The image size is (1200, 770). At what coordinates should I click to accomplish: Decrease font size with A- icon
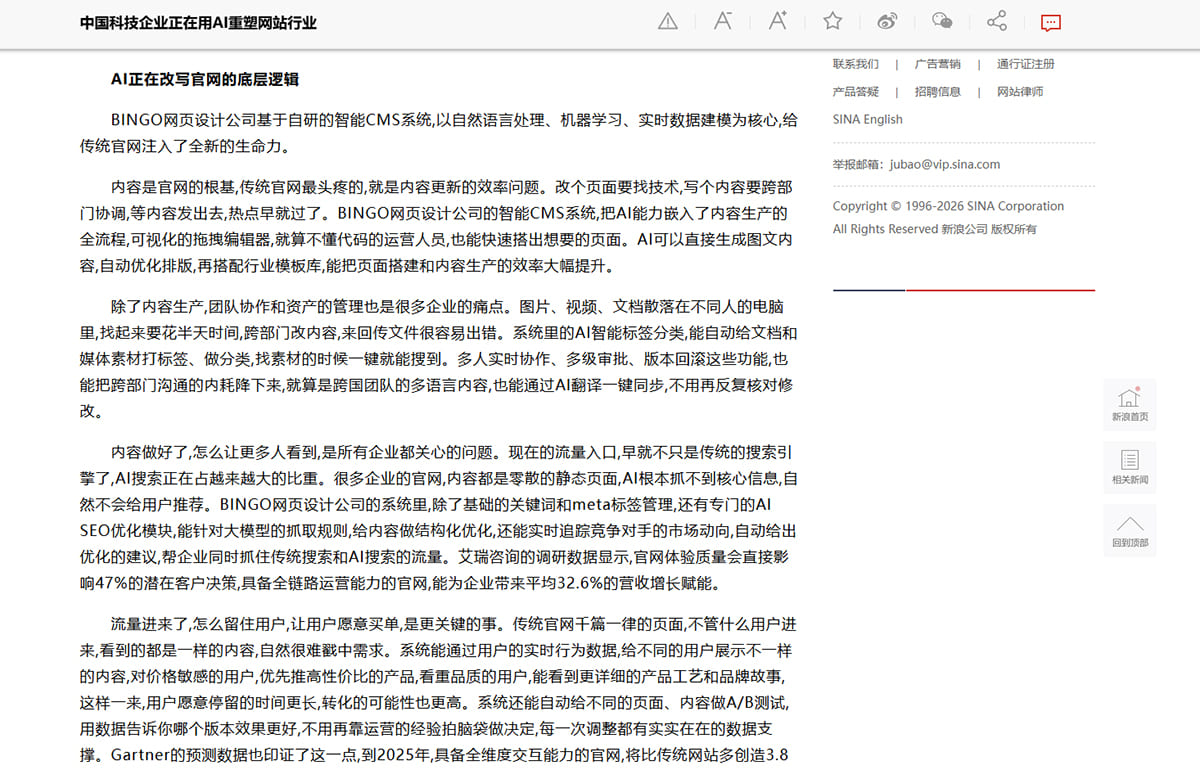pos(723,21)
